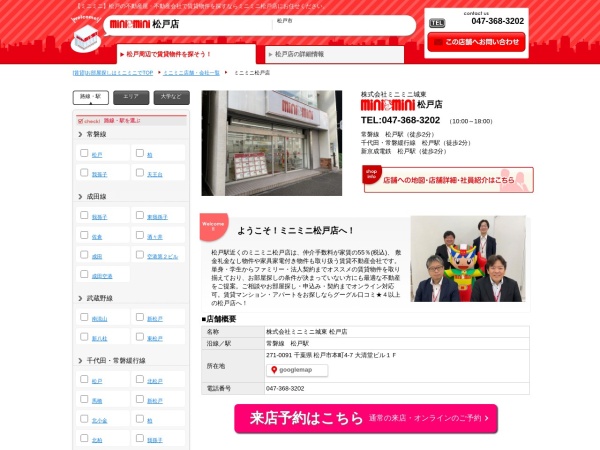Viewport: 600px width, 450px height.
Task: Click the round shop info badge
Action: point(372,174)
